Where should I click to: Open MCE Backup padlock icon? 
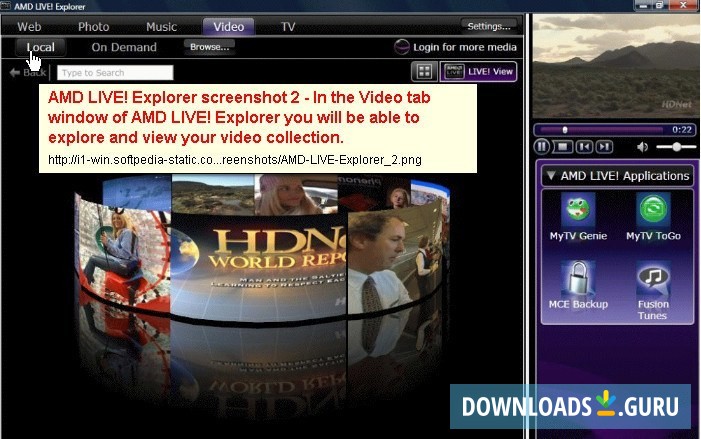[x=579, y=276]
